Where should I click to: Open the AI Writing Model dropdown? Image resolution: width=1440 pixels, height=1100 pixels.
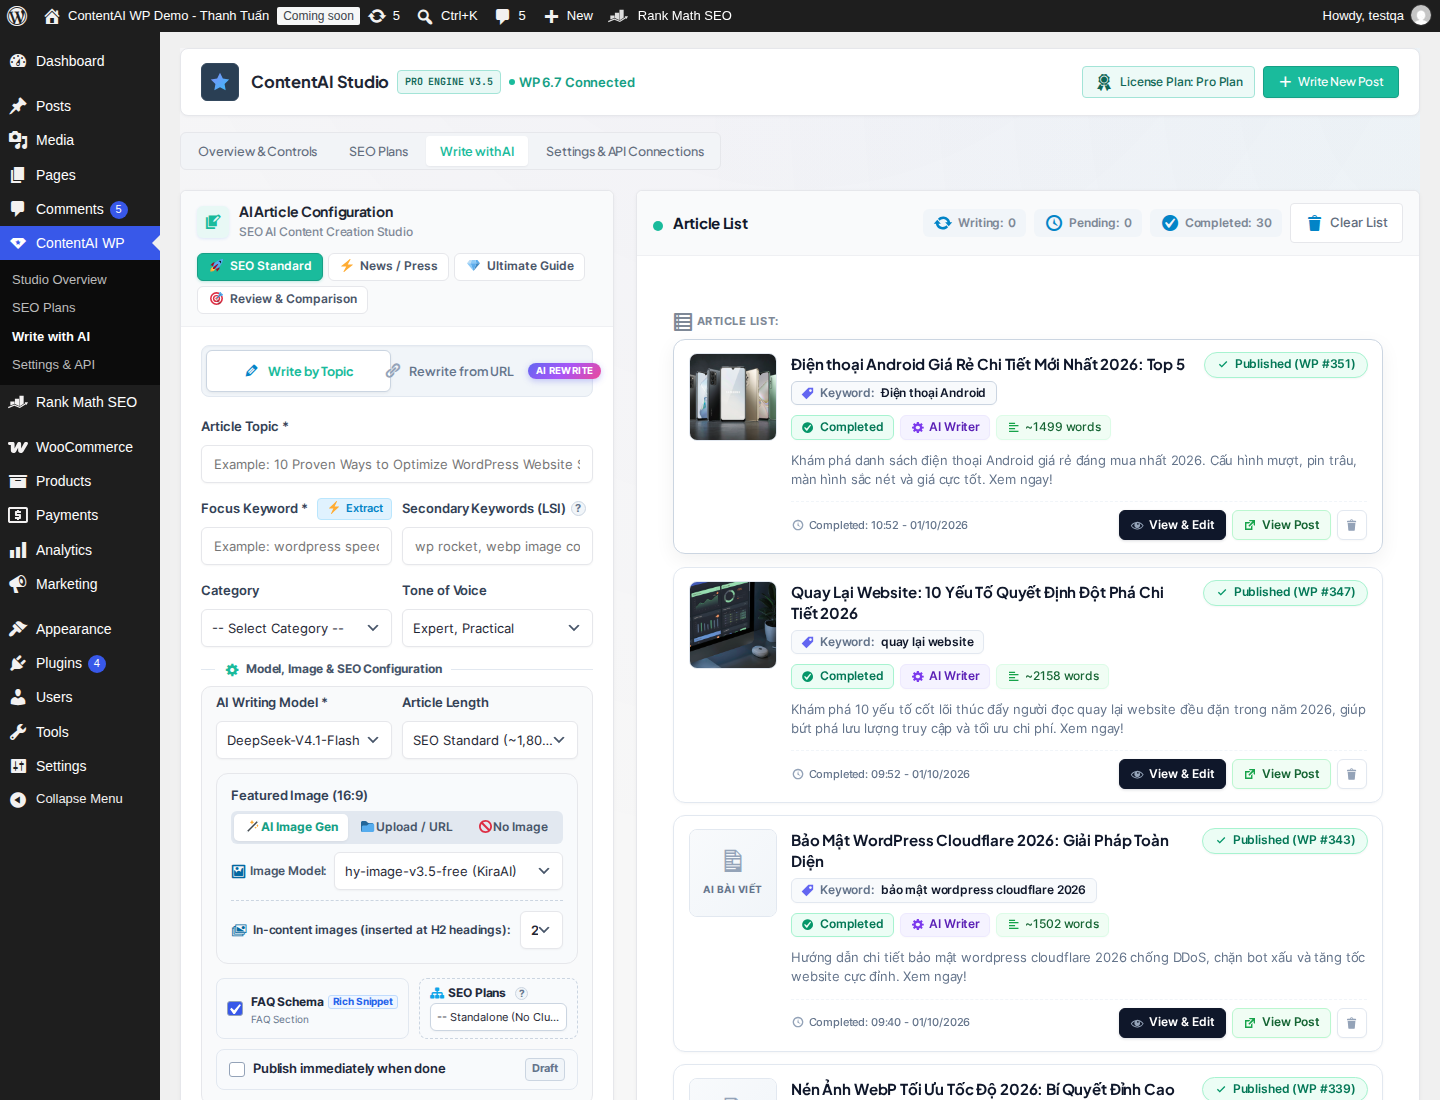(303, 740)
